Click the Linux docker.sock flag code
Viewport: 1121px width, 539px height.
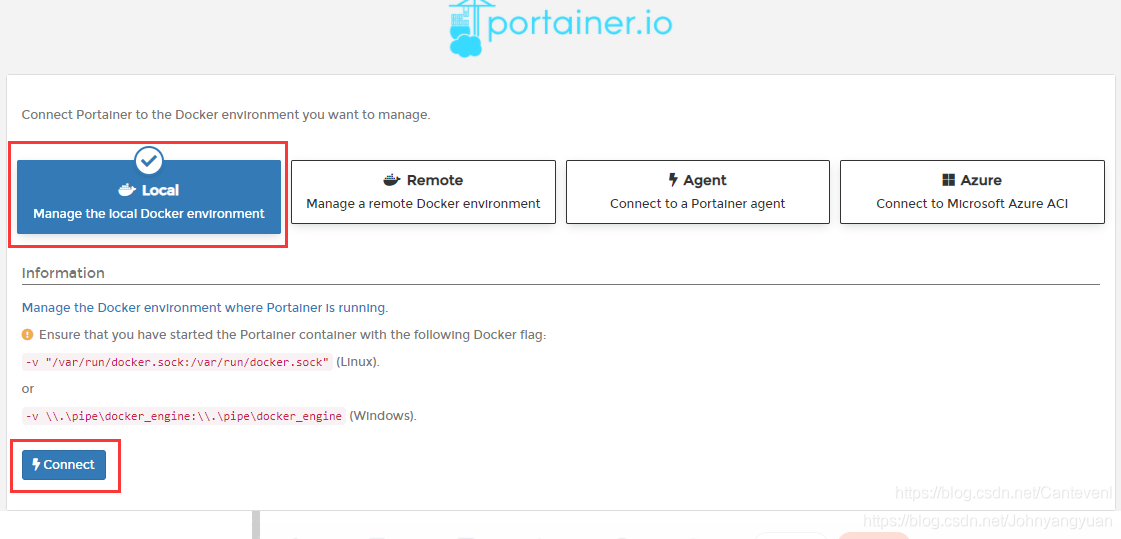coord(177,362)
